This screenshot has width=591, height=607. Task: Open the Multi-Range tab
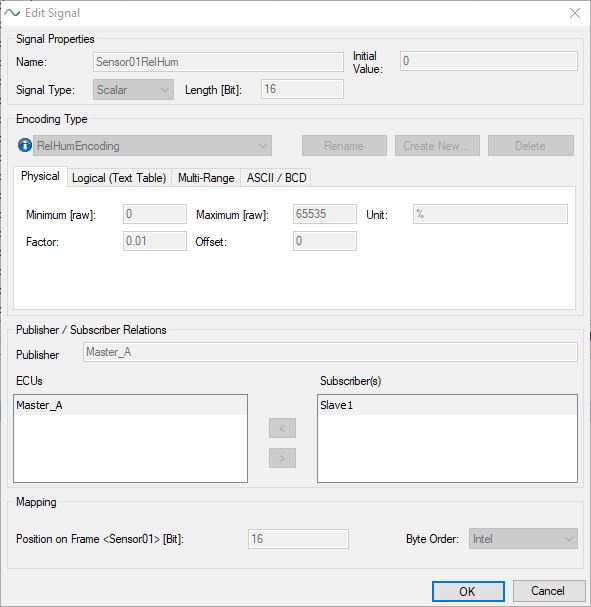pos(206,178)
